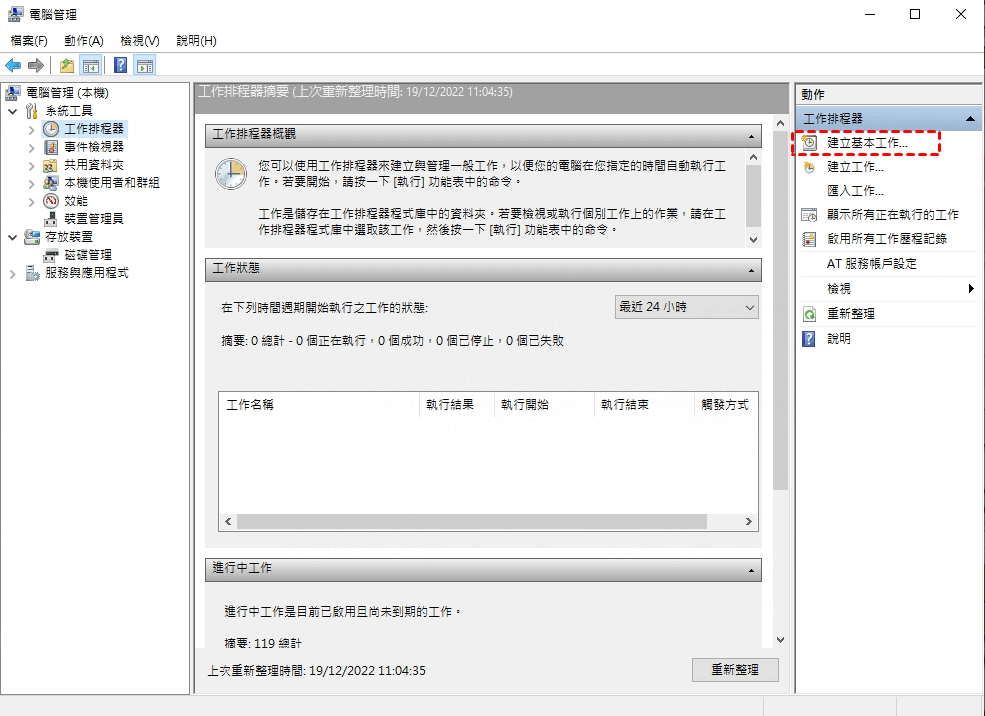The width and height of the screenshot is (985, 716).
Task: Expand the 共用資料夾 tree node
Action: pos(31,166)
